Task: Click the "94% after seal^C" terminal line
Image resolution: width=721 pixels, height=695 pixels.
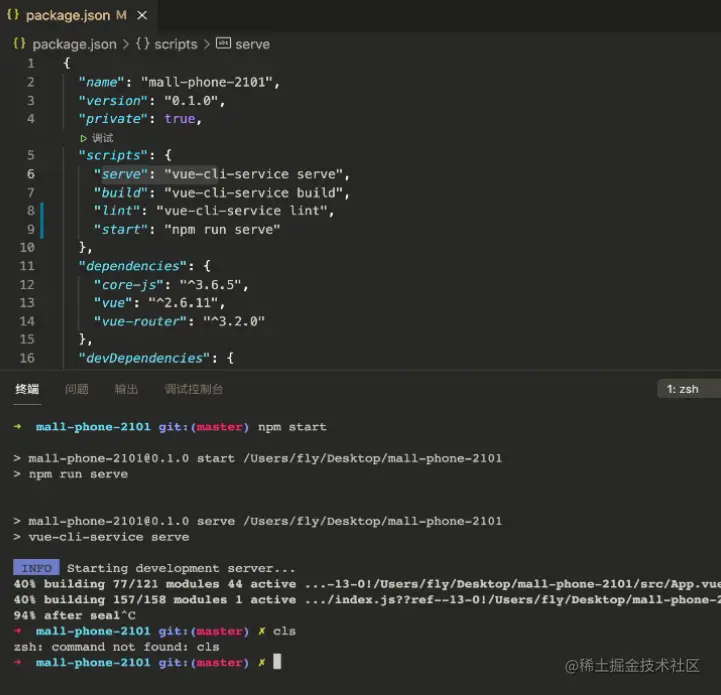Action: (x=74, y=615)
